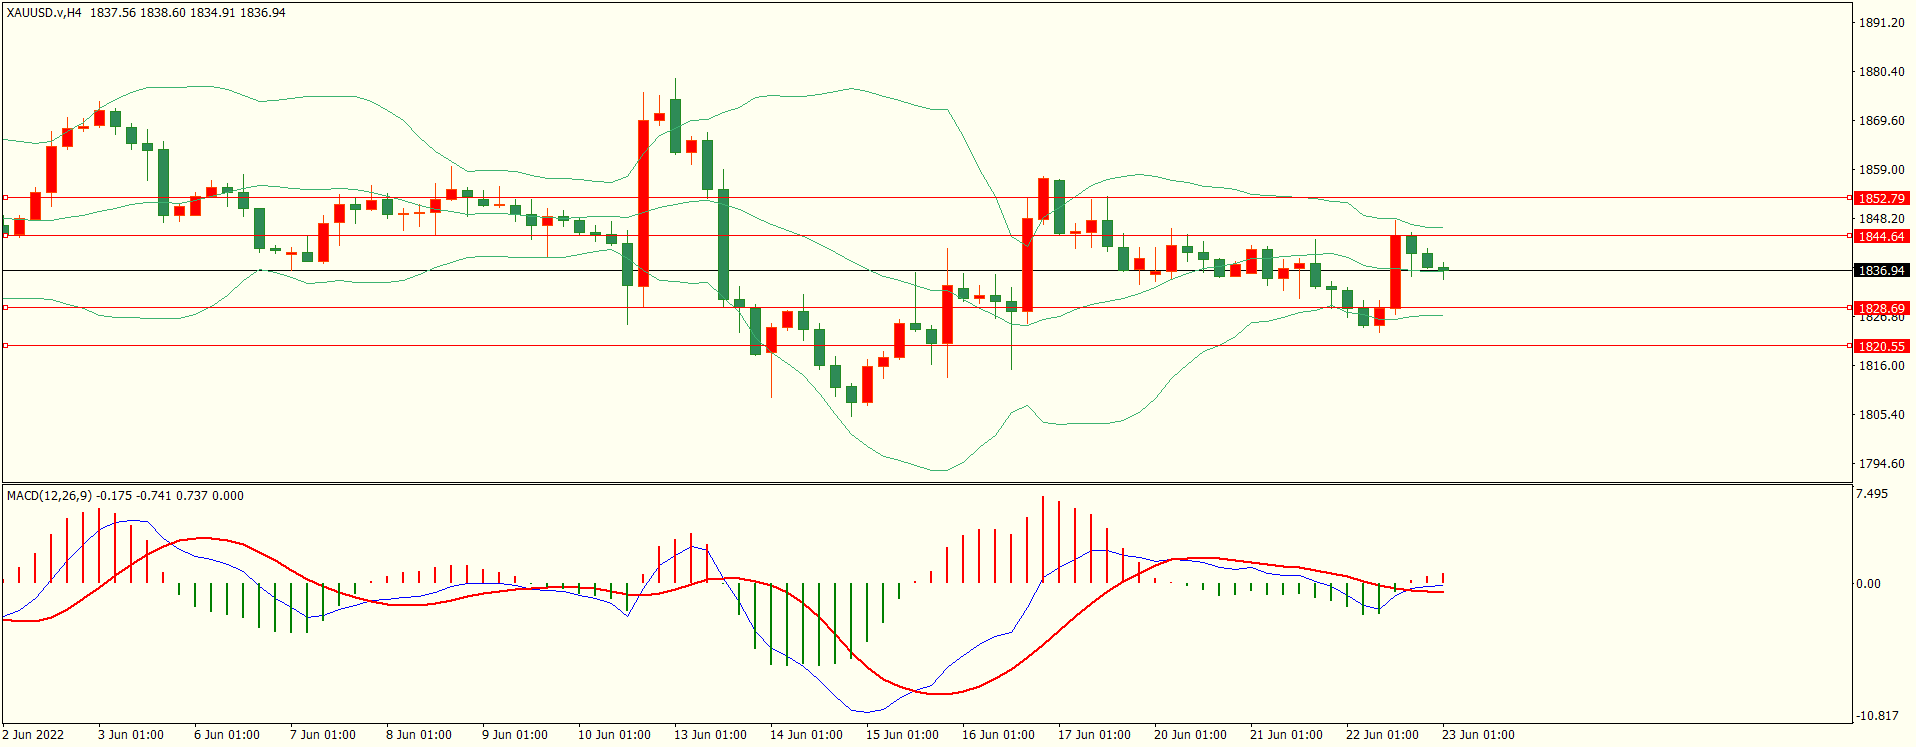Click the red 1820.55 price level label
1916x747 pixels.
tap(1881, 346)
